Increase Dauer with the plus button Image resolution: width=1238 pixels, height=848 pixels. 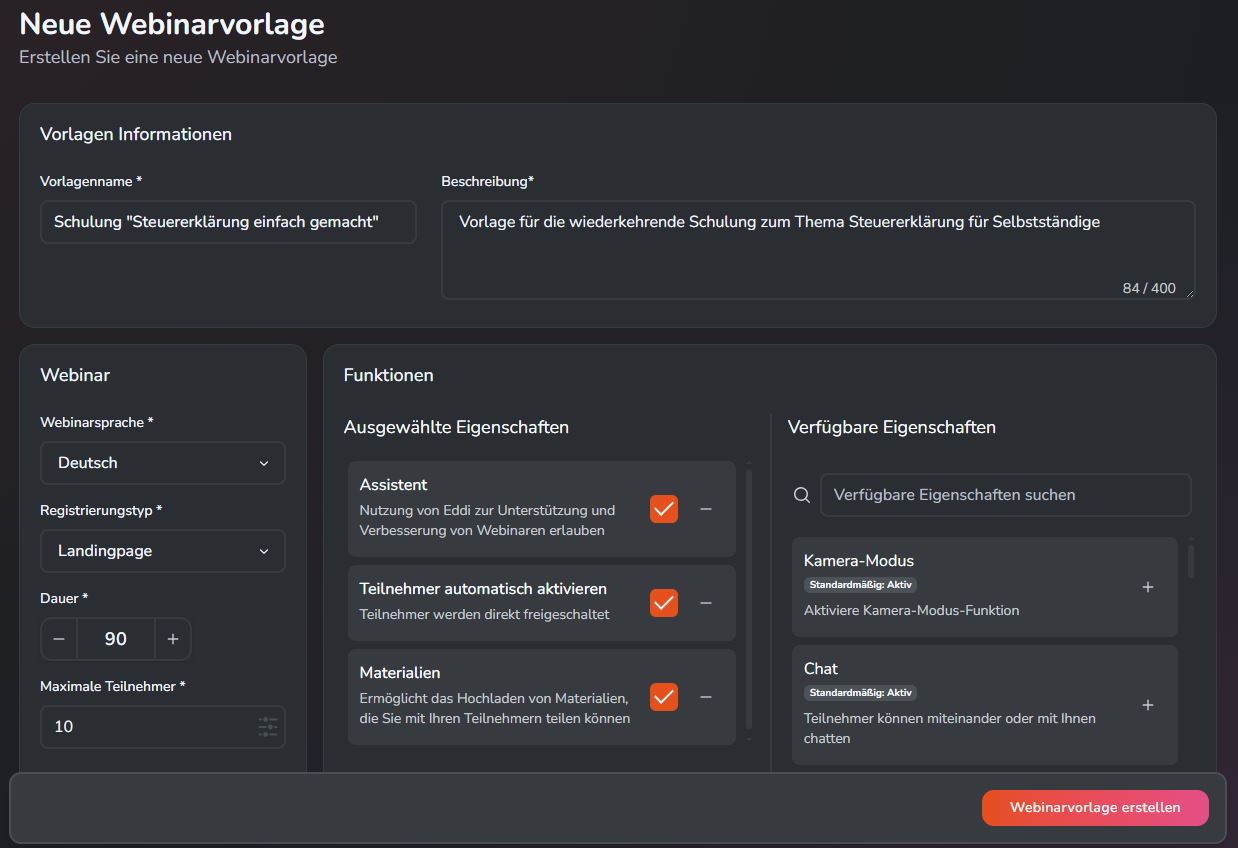click(172, 639)
